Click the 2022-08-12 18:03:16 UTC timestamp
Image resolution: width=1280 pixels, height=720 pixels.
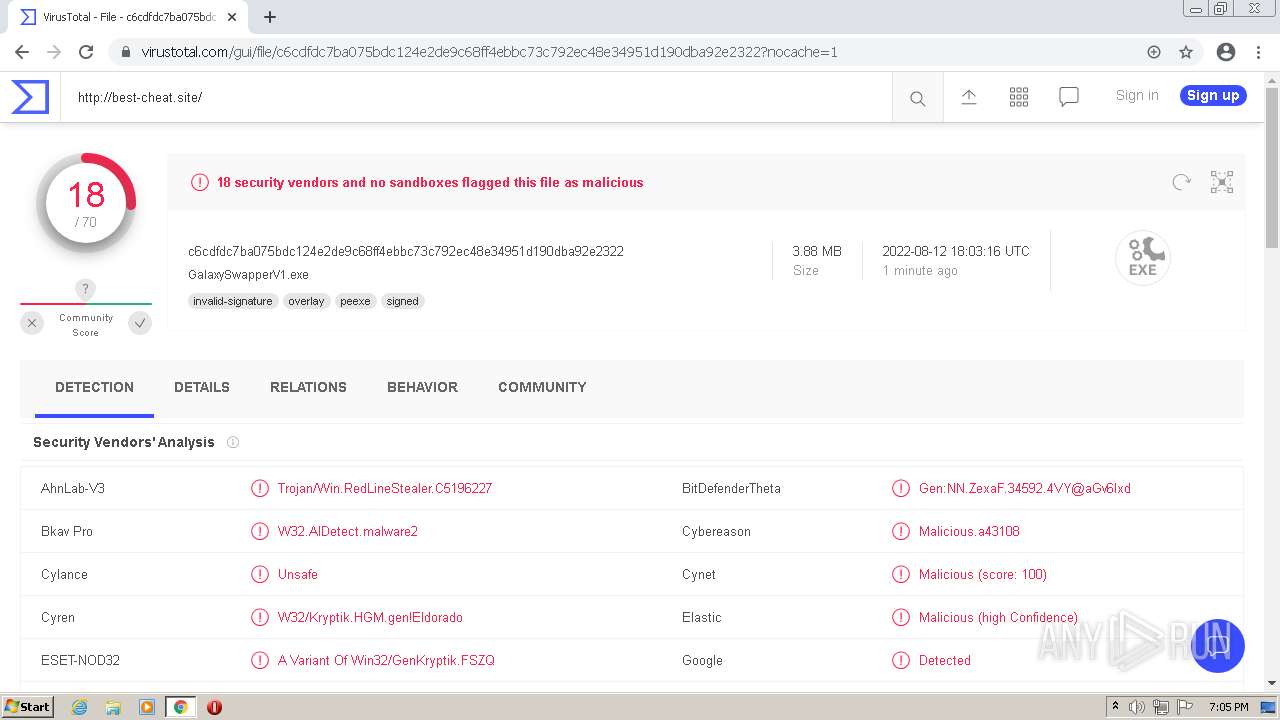[x=955, y=251]
